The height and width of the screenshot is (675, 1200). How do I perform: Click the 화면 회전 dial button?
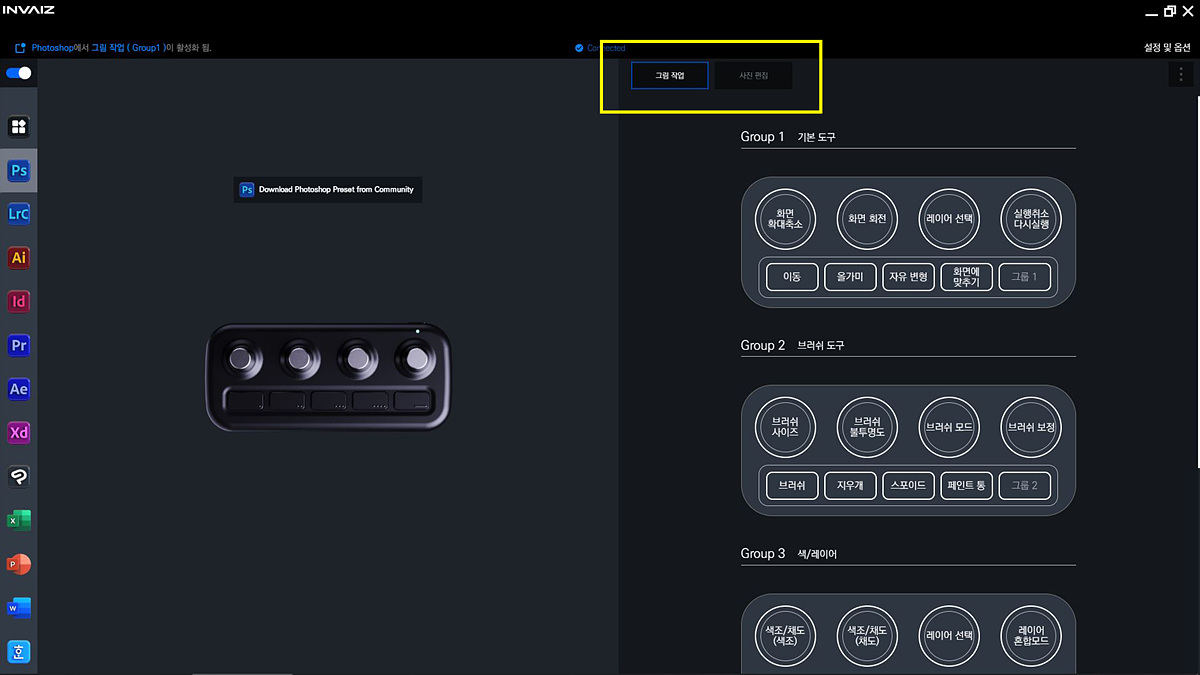coord(867,218)
